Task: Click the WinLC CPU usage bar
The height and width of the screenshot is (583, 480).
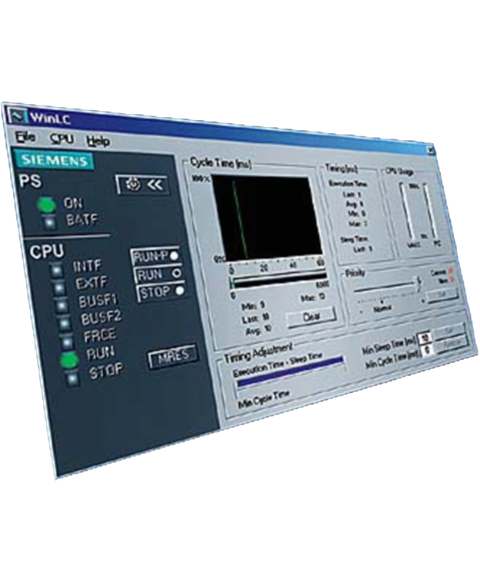Action: pyautogui.click(x=406, y=211)
